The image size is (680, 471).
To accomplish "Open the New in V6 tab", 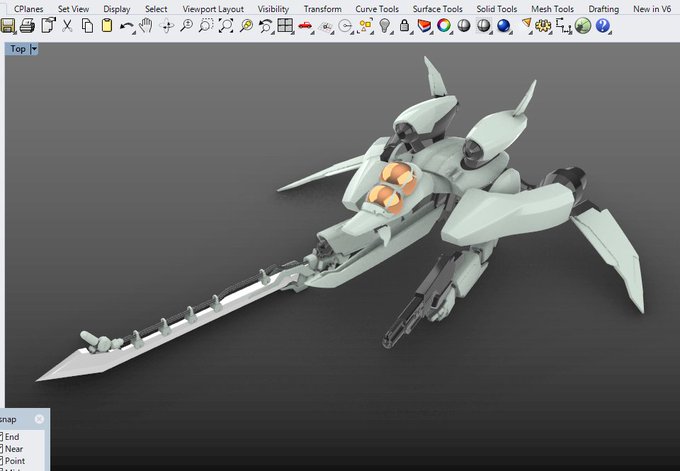I will click(652, 9).
